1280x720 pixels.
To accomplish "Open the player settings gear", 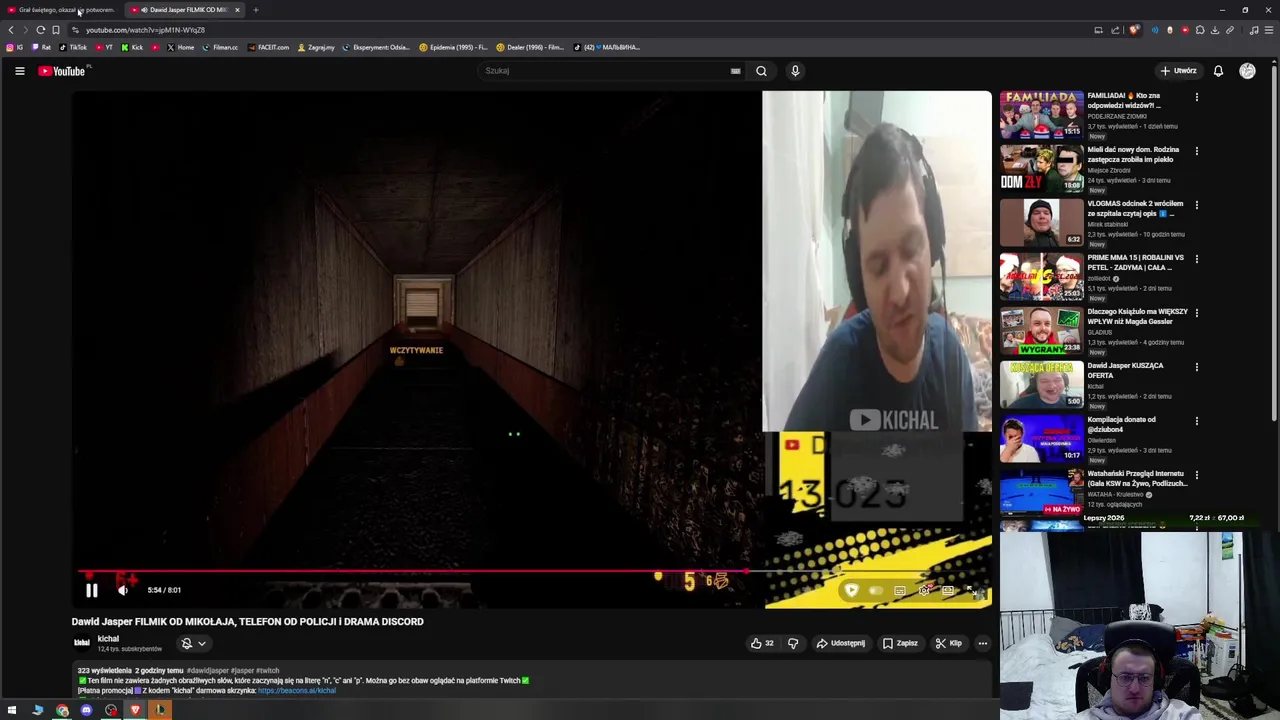I will point(924,591).
